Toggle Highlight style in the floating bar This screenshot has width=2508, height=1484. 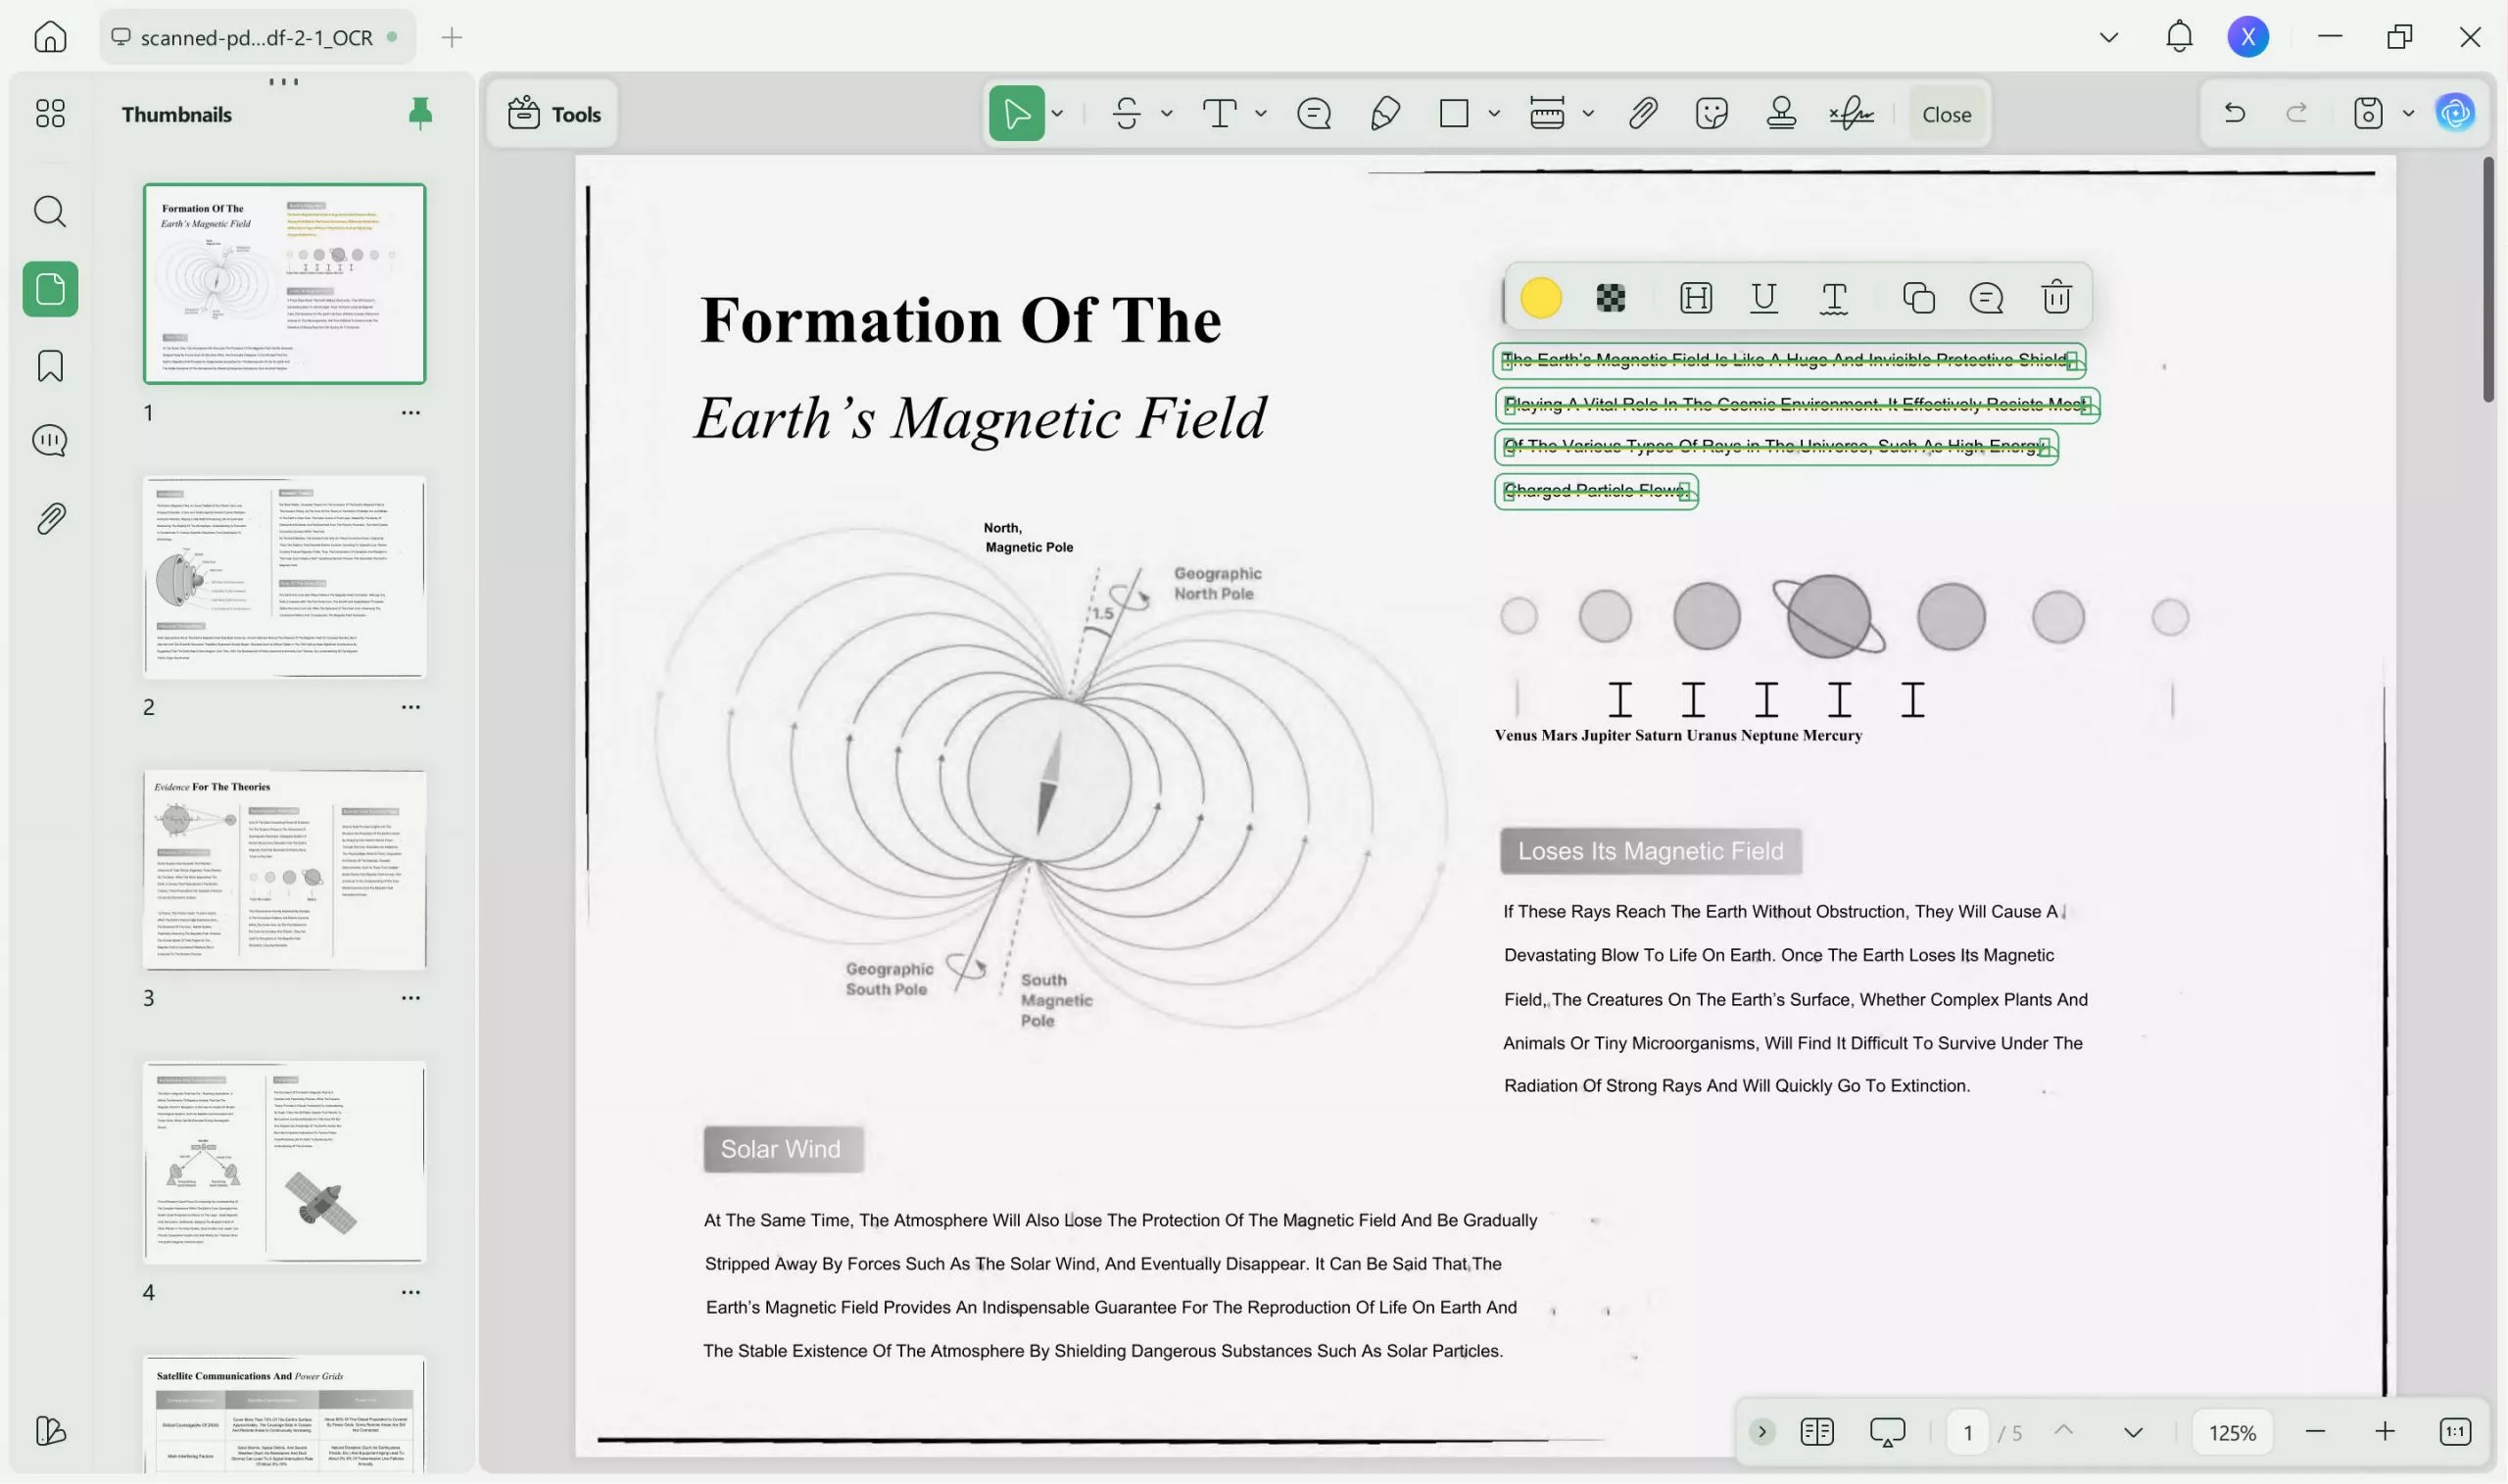pyautogui.click(x=1695, y=297)
